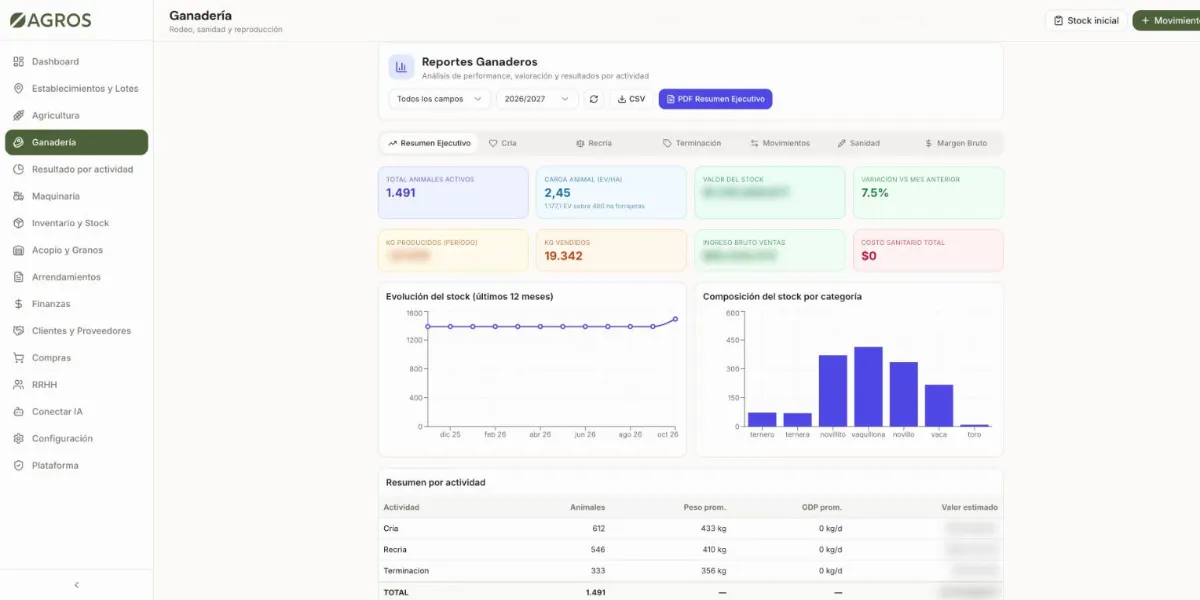Open Establecimientos y Lotes section
This screenshot has width=1200, height=600.
point(76,89)
